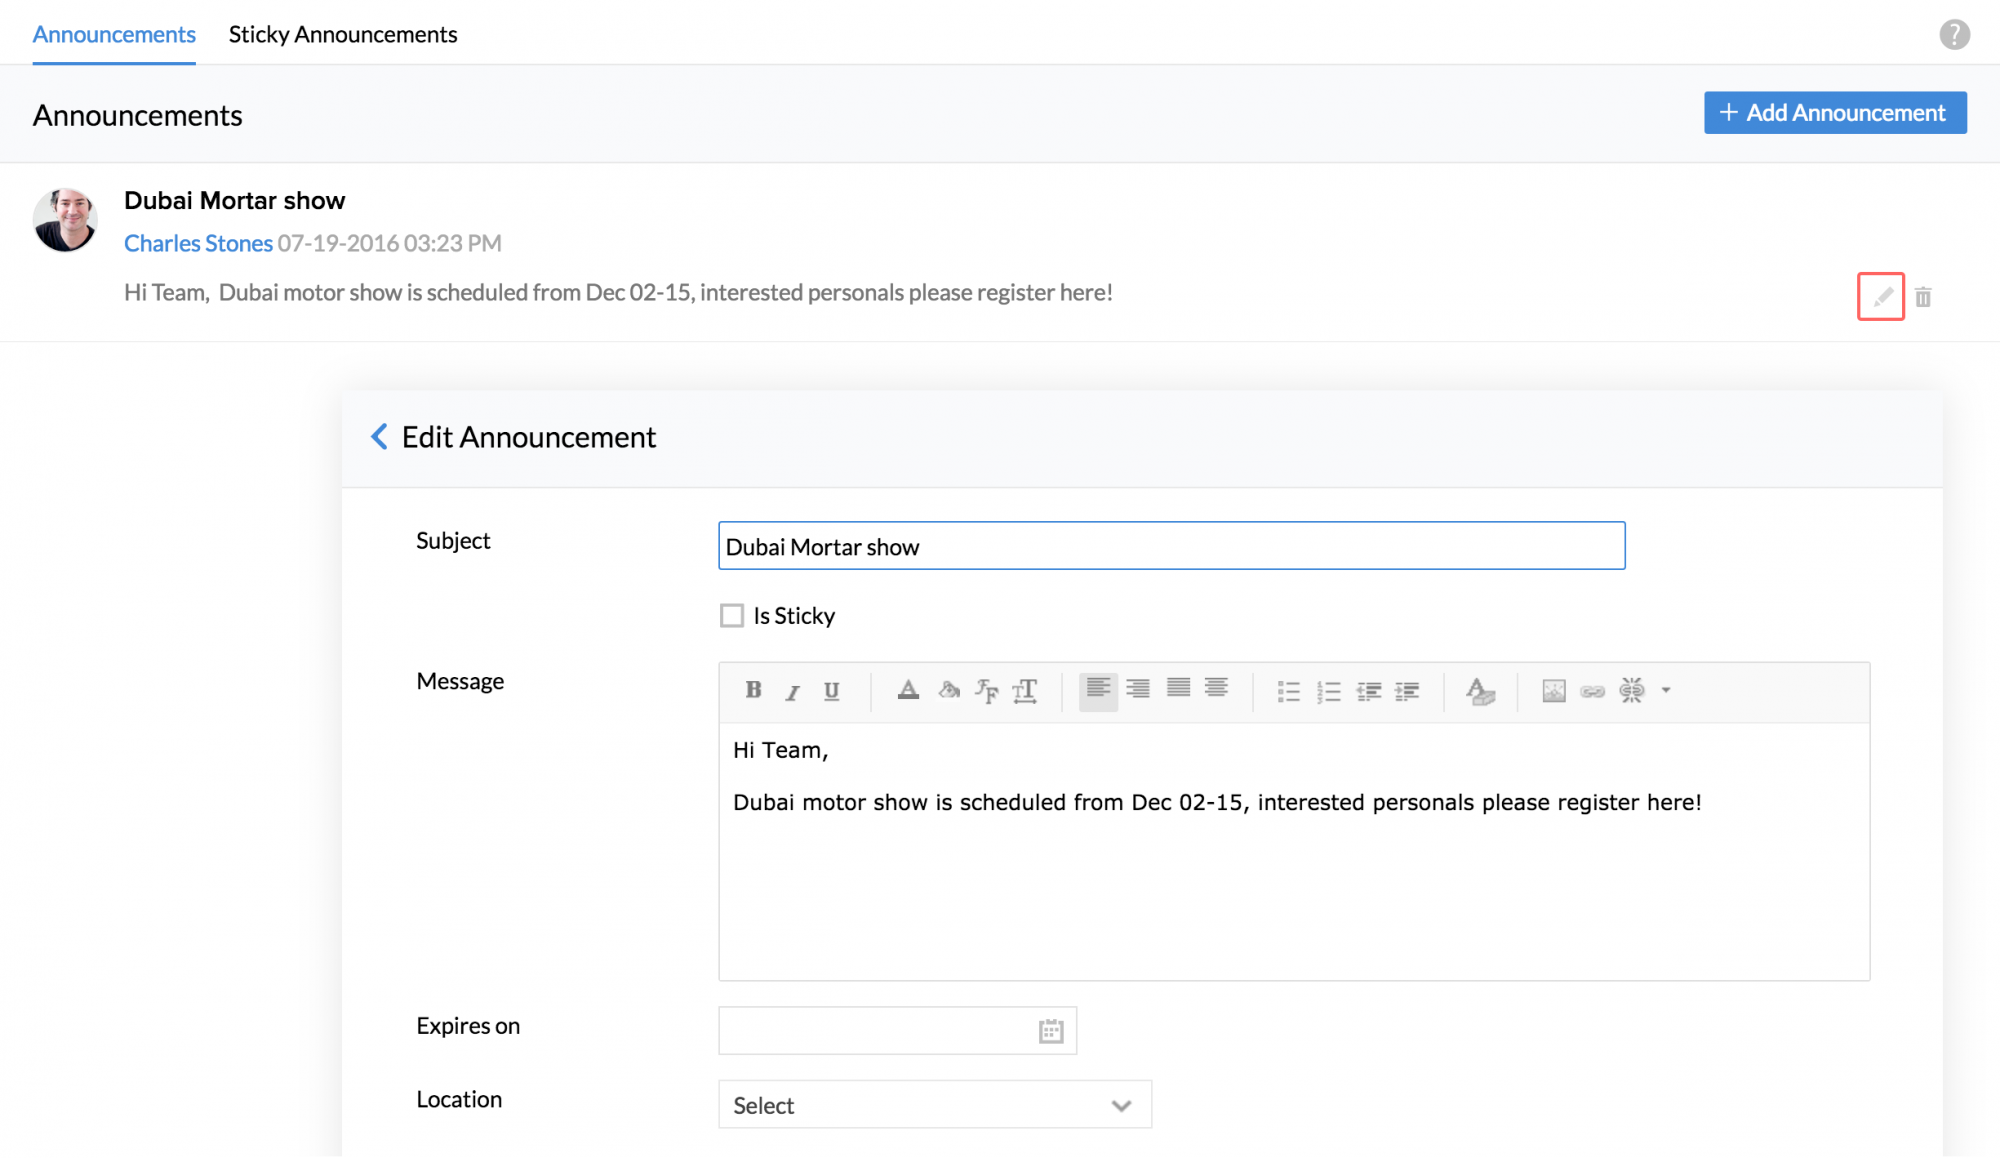Click the remove formatting eraser icon
Screen dimensions: 2000x1158
coord(1480,691)
